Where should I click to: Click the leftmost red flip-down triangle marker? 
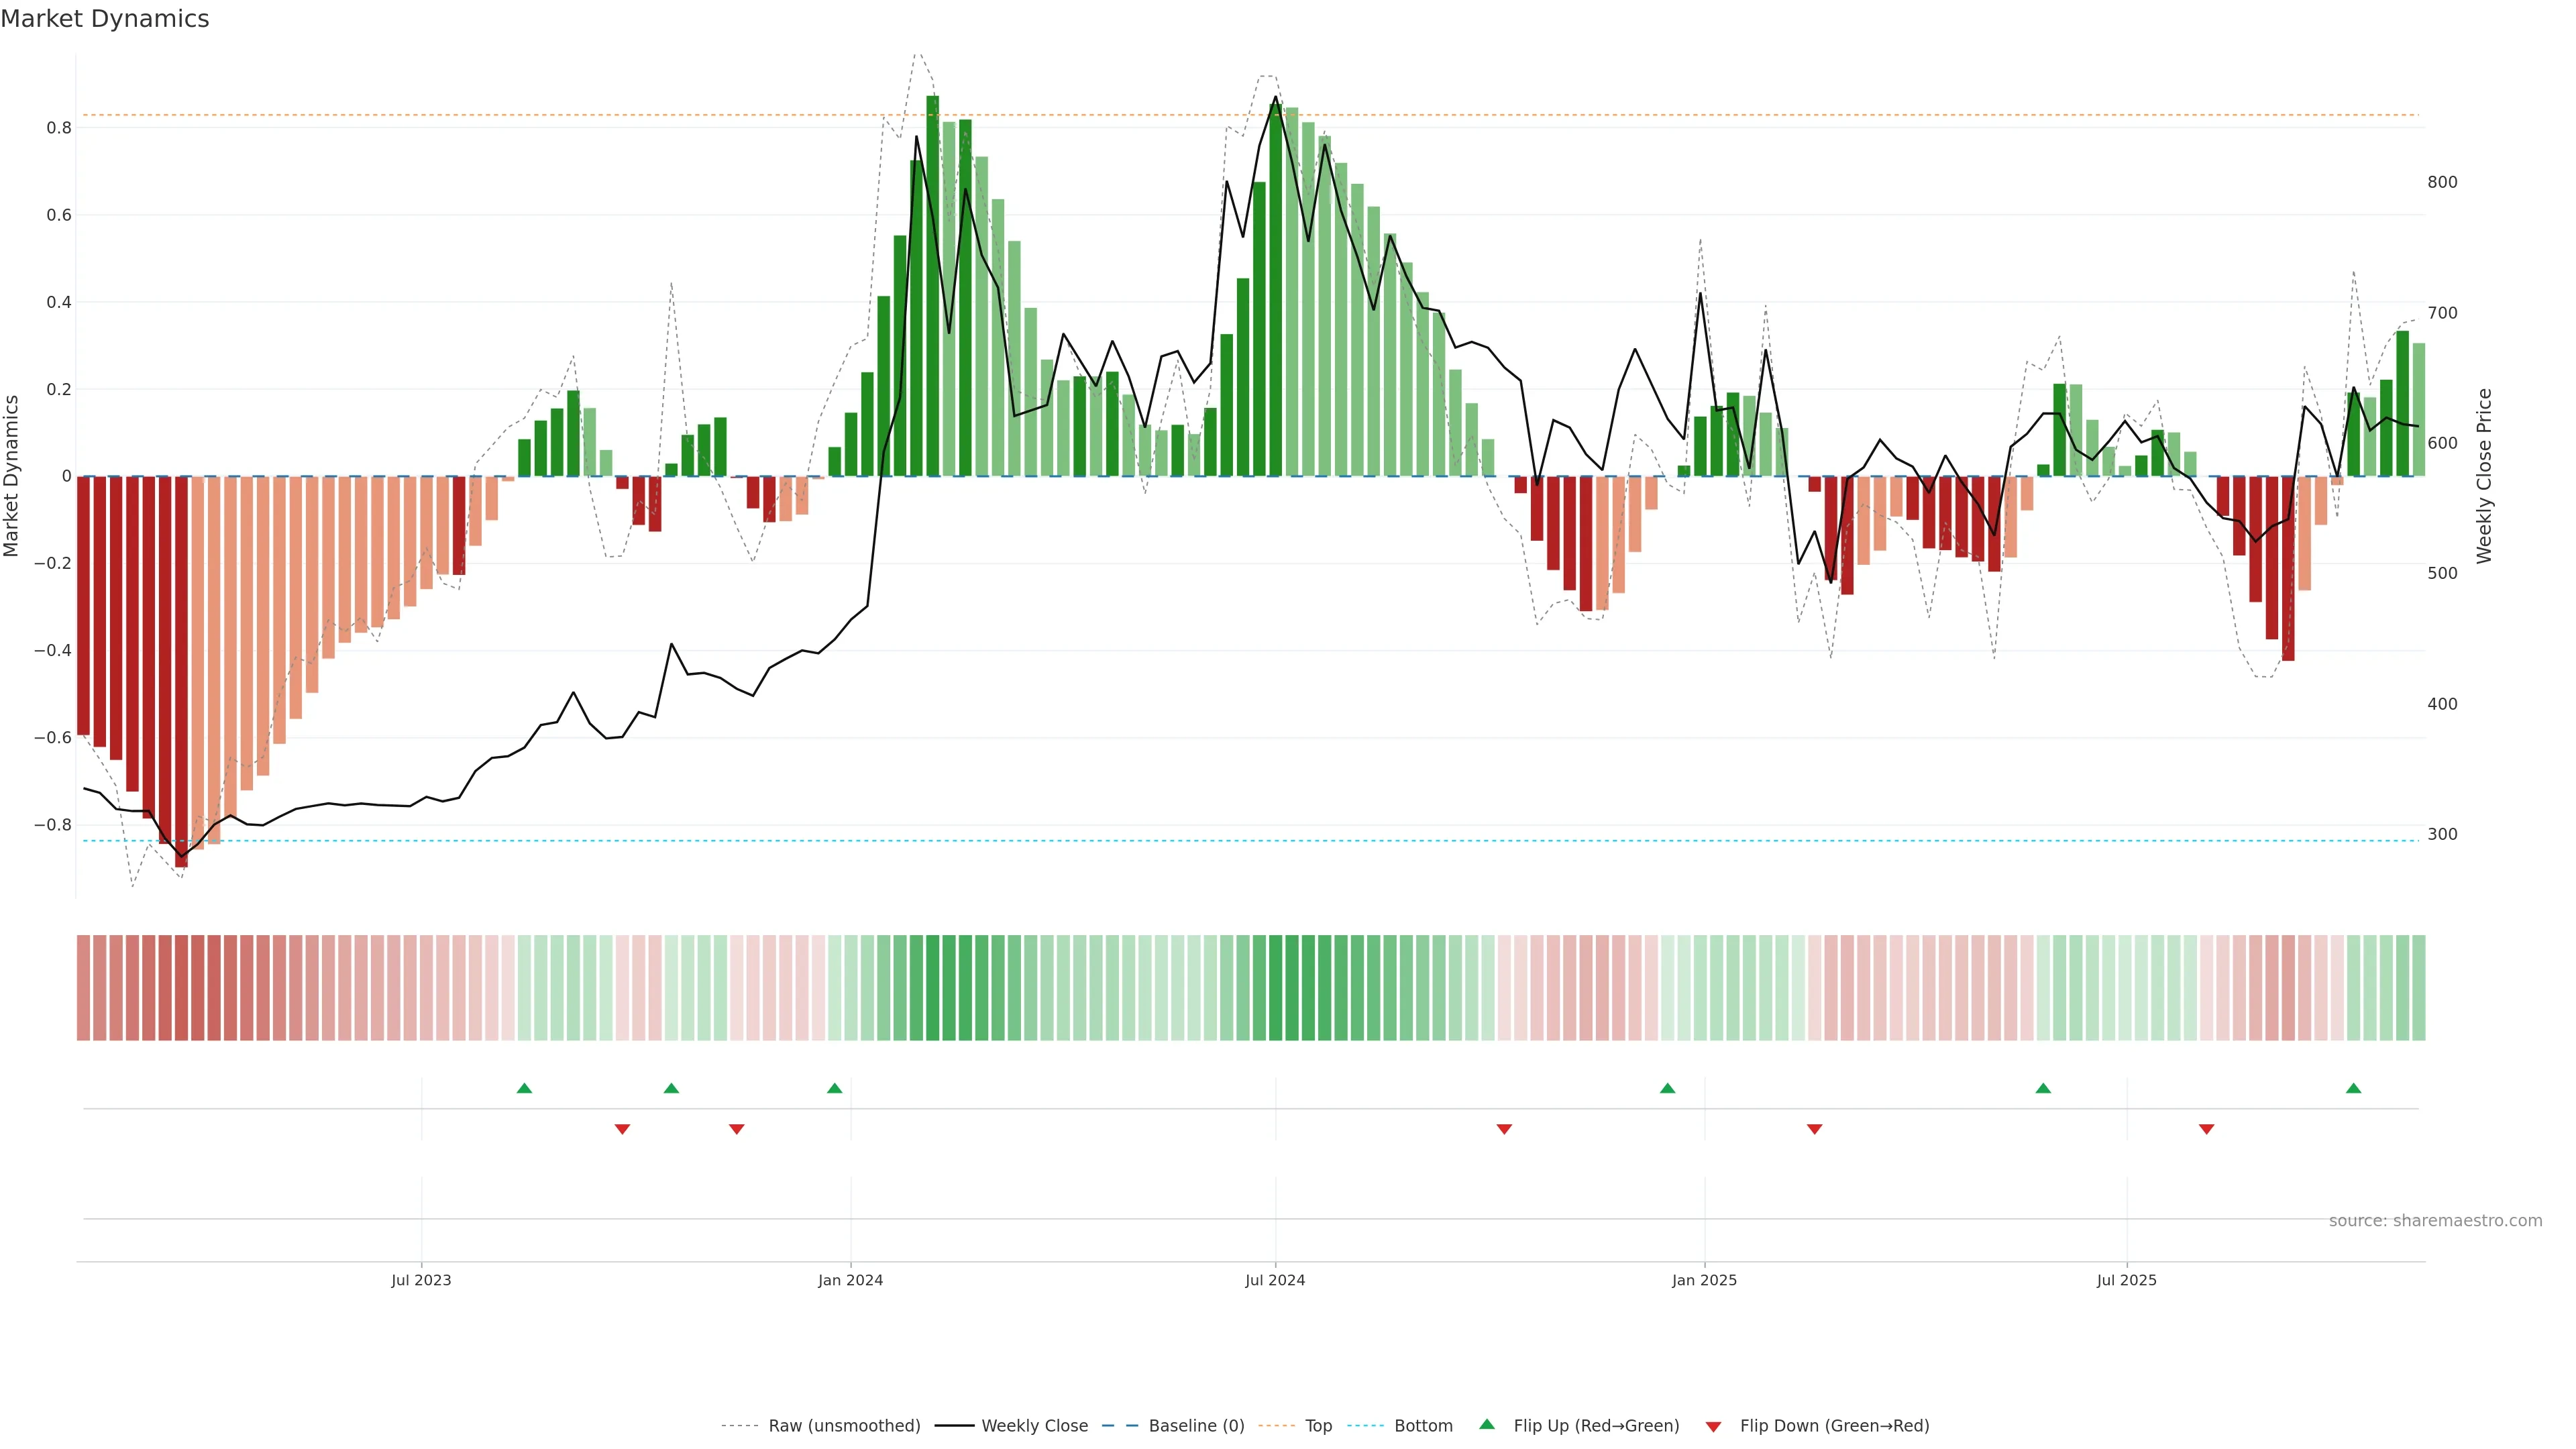click(x=622, y=1129)
